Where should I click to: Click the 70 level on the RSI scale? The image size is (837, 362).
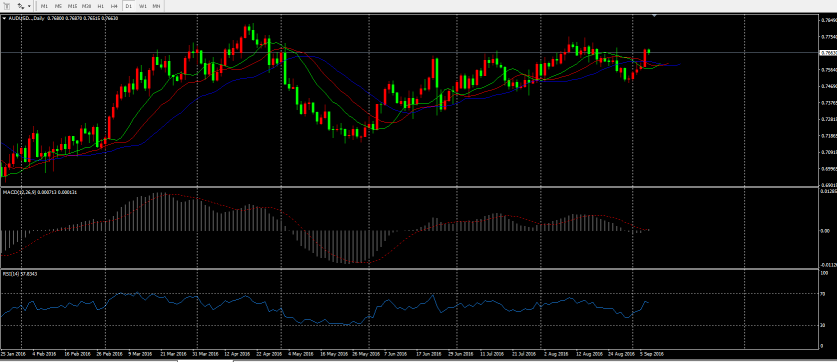pos(823,294)
